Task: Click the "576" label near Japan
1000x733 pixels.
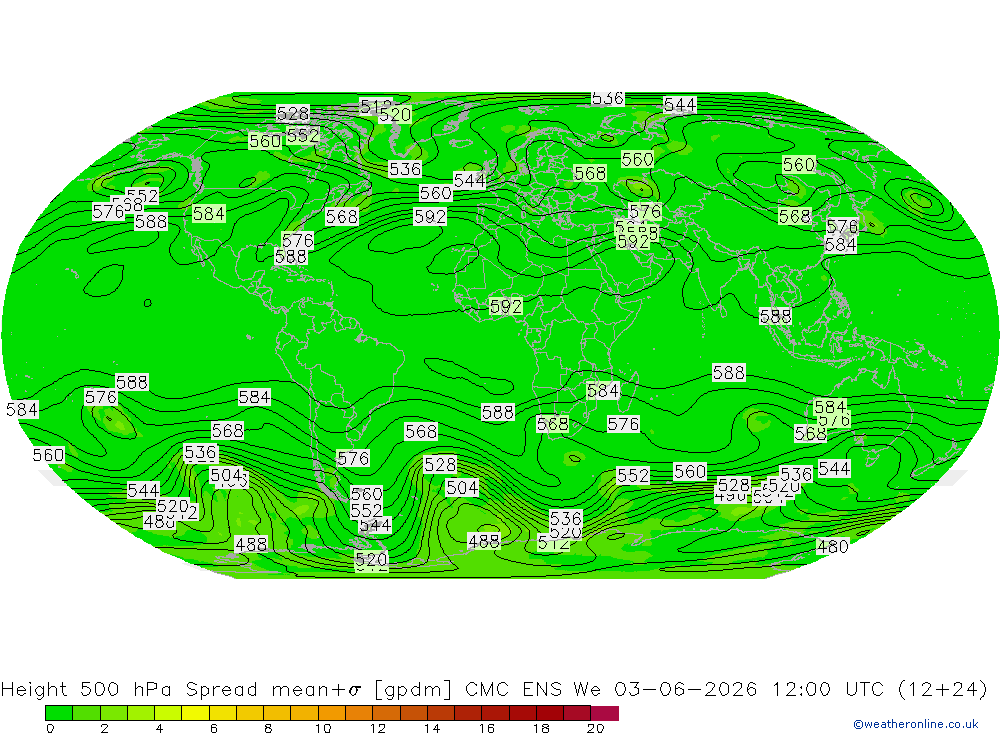Action: 842,226
